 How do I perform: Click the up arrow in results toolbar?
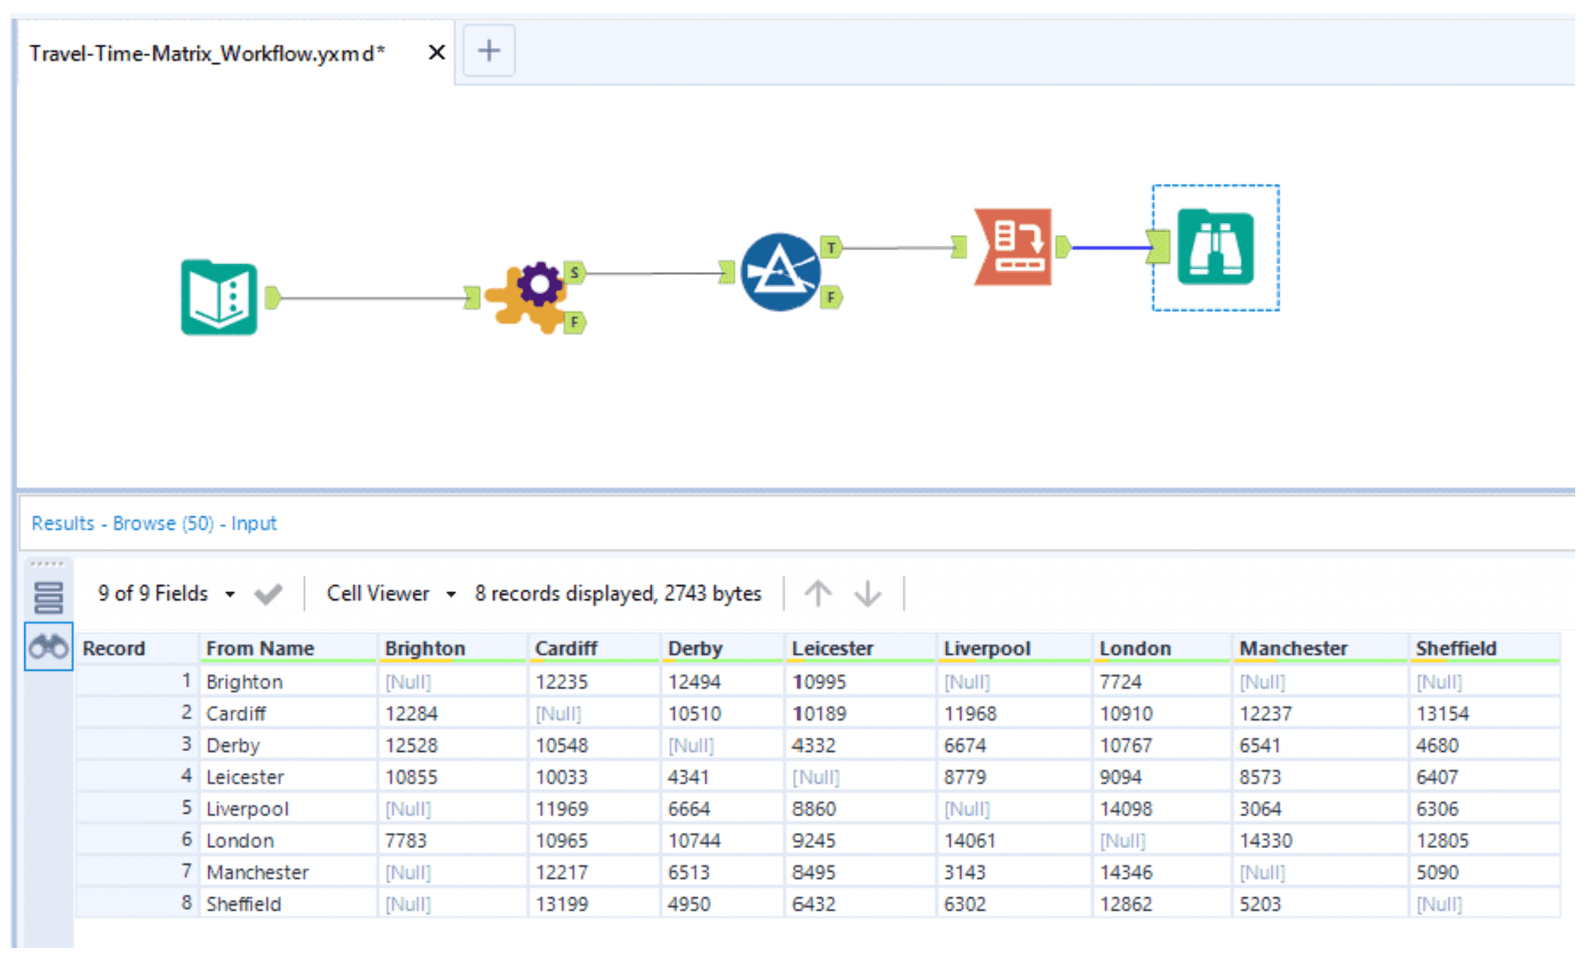[x=818, y=594]
